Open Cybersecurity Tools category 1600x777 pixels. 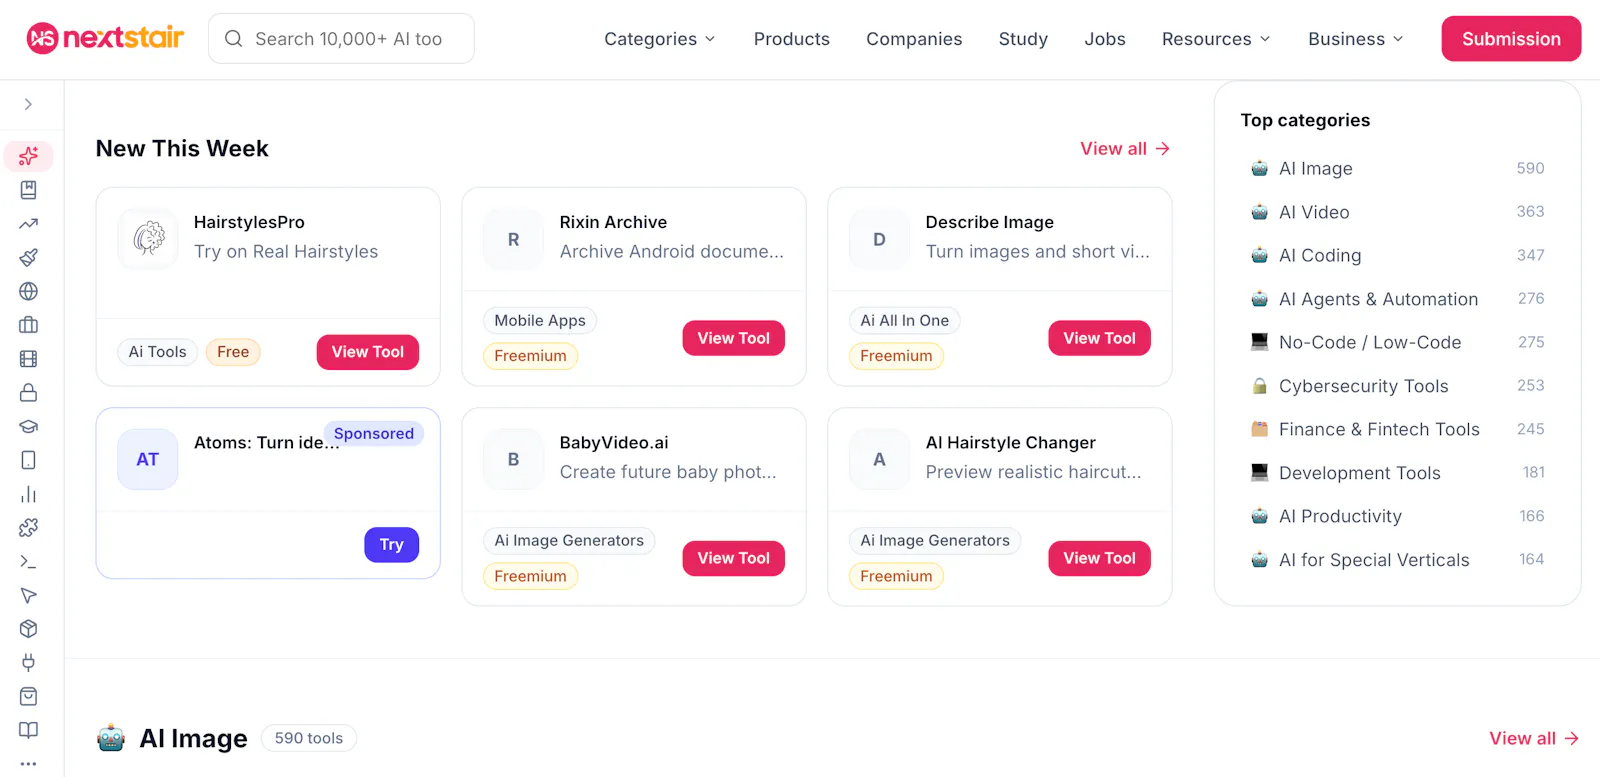(1397, 386)
